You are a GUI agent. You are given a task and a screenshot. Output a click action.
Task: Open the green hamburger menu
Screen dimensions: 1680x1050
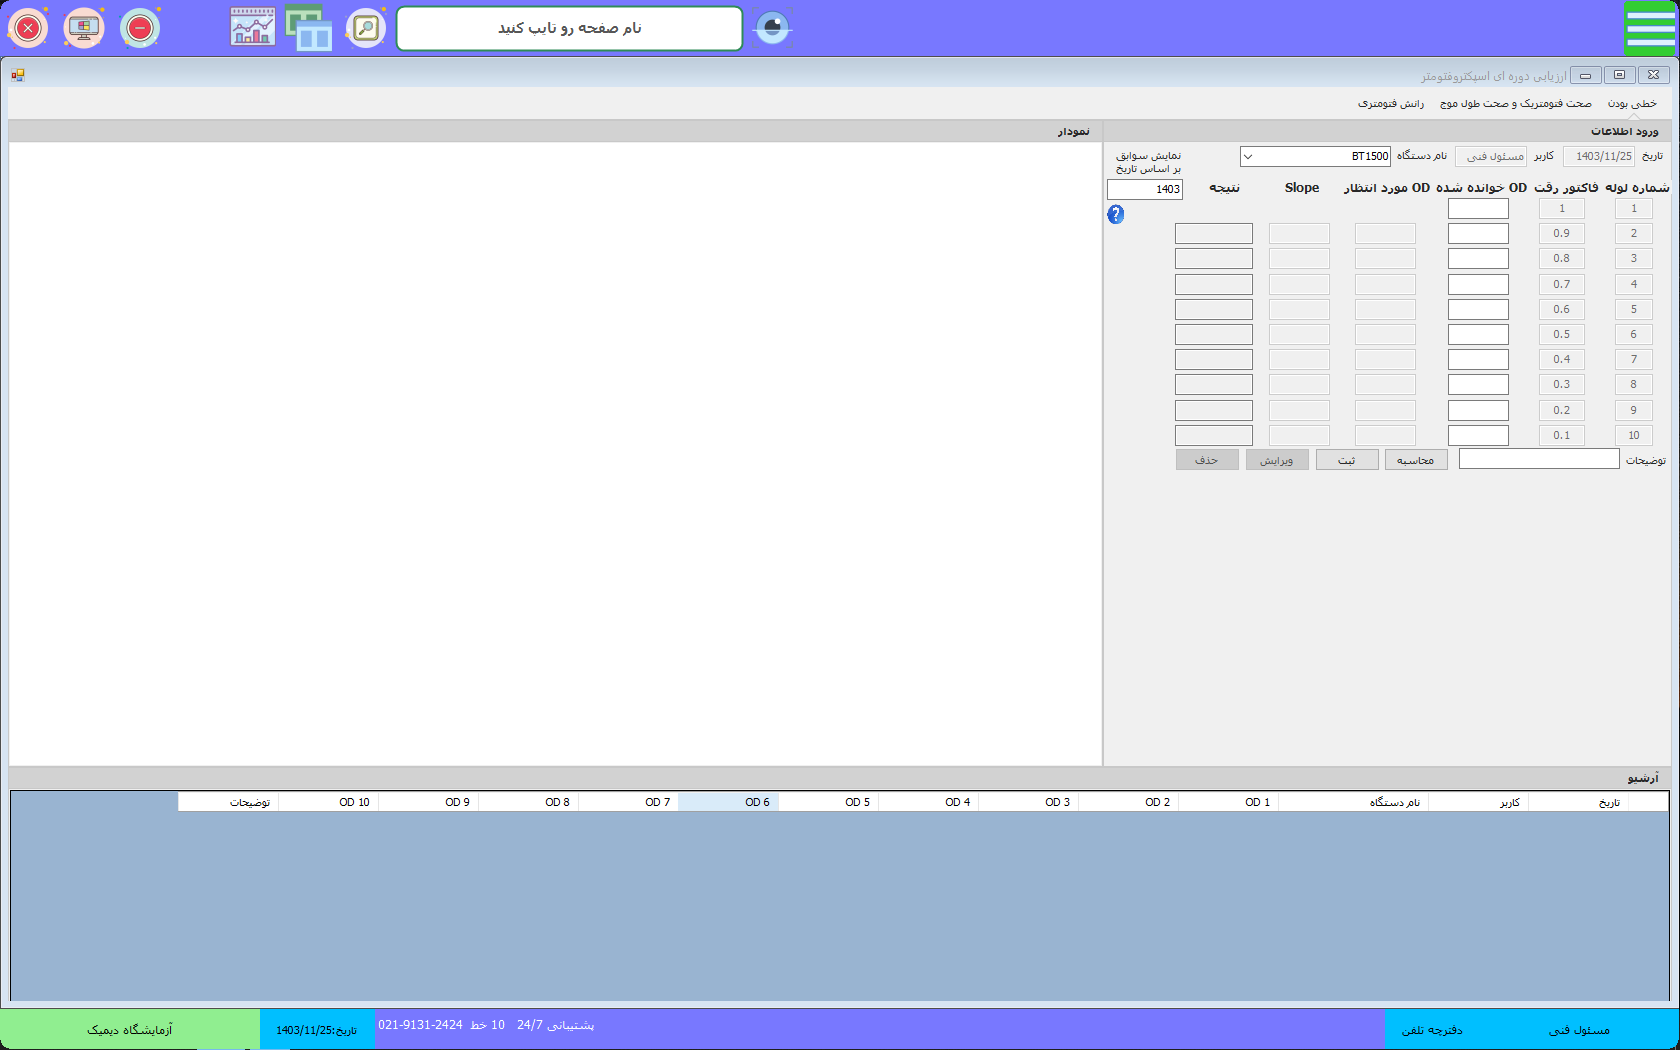[x=1649, y=28]
